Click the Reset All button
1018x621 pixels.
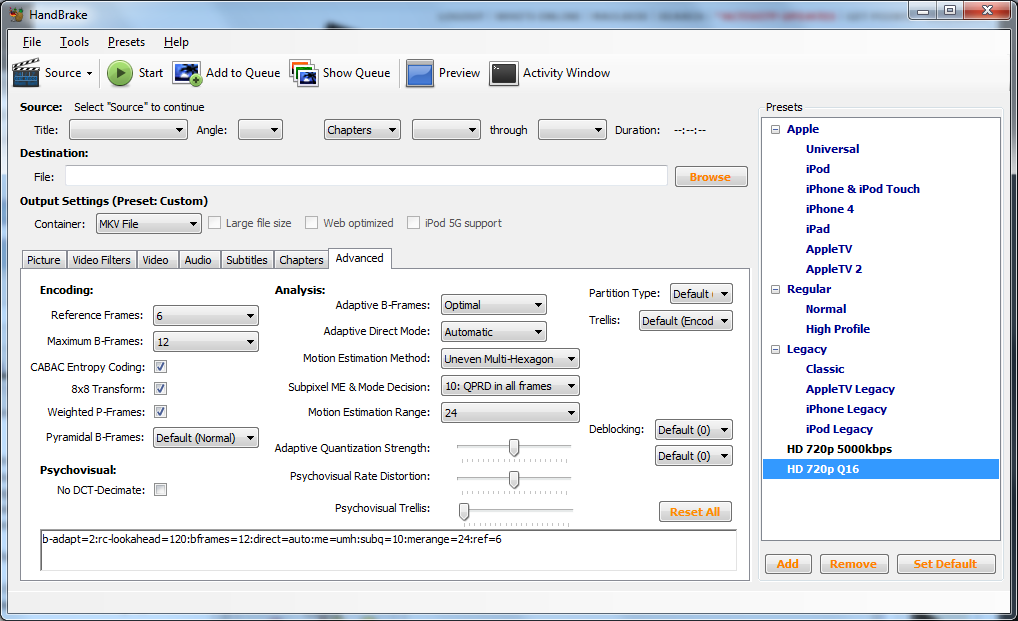click(695, 512)
